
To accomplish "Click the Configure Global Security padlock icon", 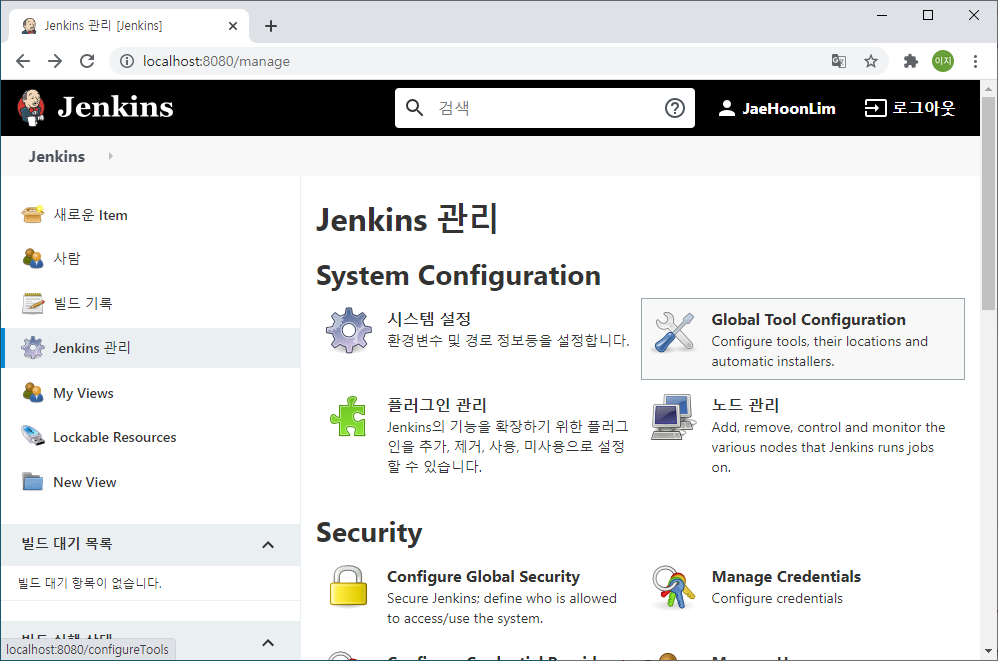I will pos(348,586).
